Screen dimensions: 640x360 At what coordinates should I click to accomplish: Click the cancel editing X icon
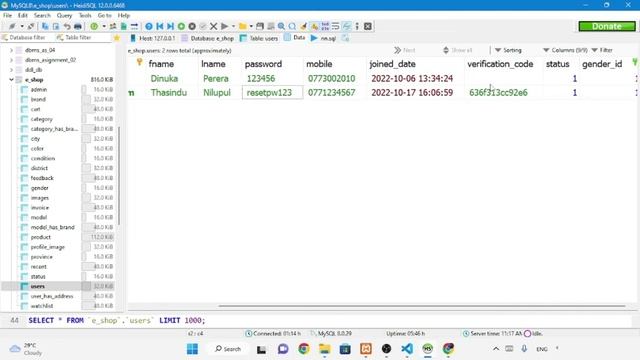coord(213,27)
